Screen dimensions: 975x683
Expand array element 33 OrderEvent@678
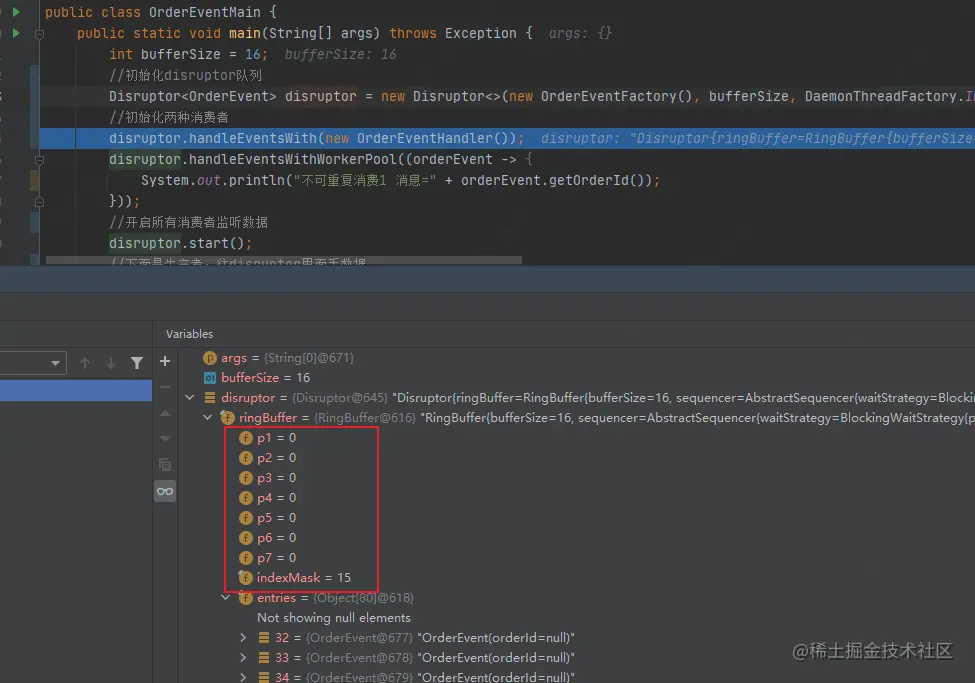tap(243, 657)
